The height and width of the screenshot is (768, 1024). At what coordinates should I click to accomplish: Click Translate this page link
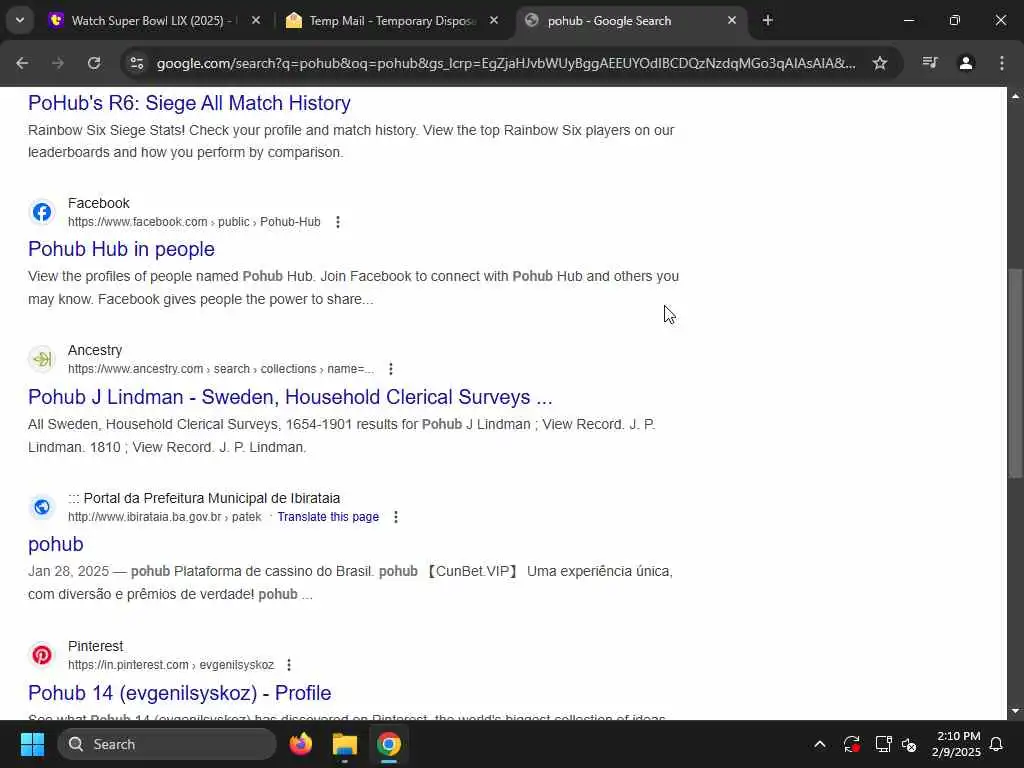328,517
